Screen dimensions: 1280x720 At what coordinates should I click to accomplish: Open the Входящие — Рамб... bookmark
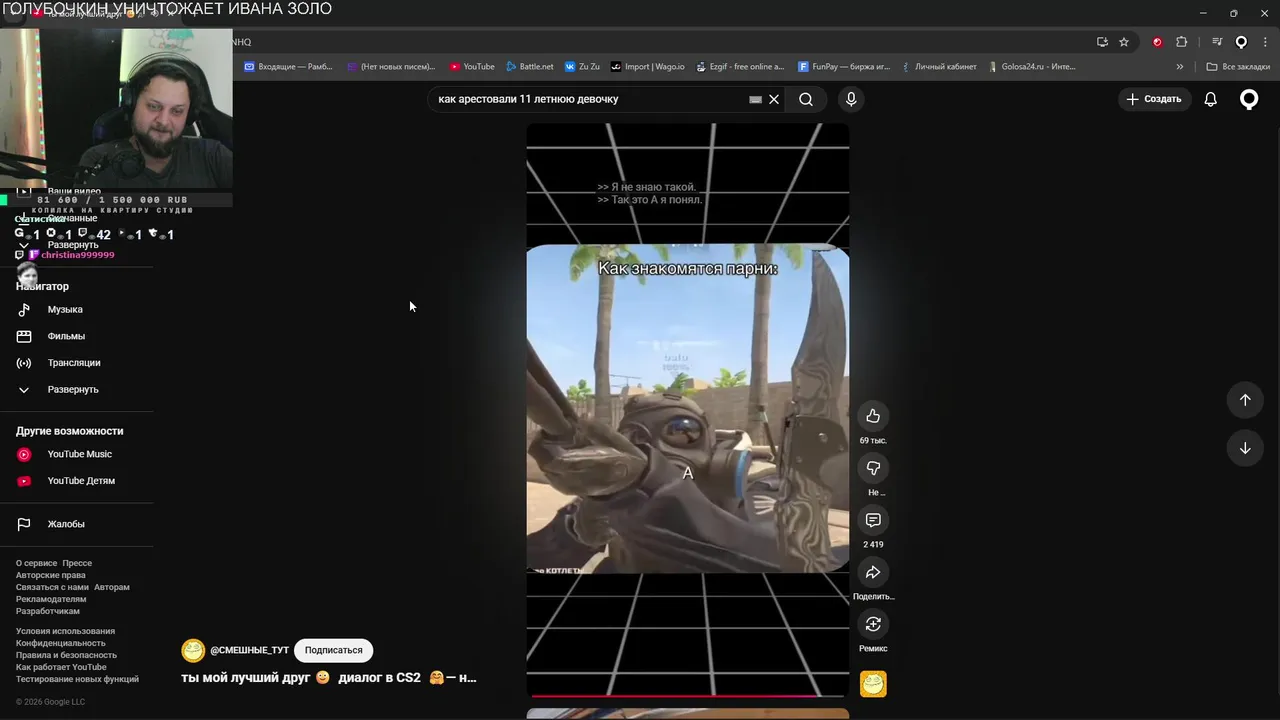click(288, 67)
